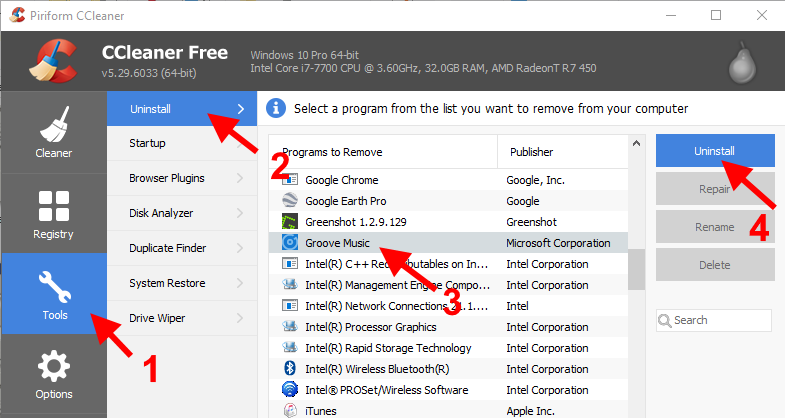Image resolution: width=785 pixels, height=418 pixels.
Task: Click the Piriform CCleaner title bar icon
Action: [x=17, y=16]
